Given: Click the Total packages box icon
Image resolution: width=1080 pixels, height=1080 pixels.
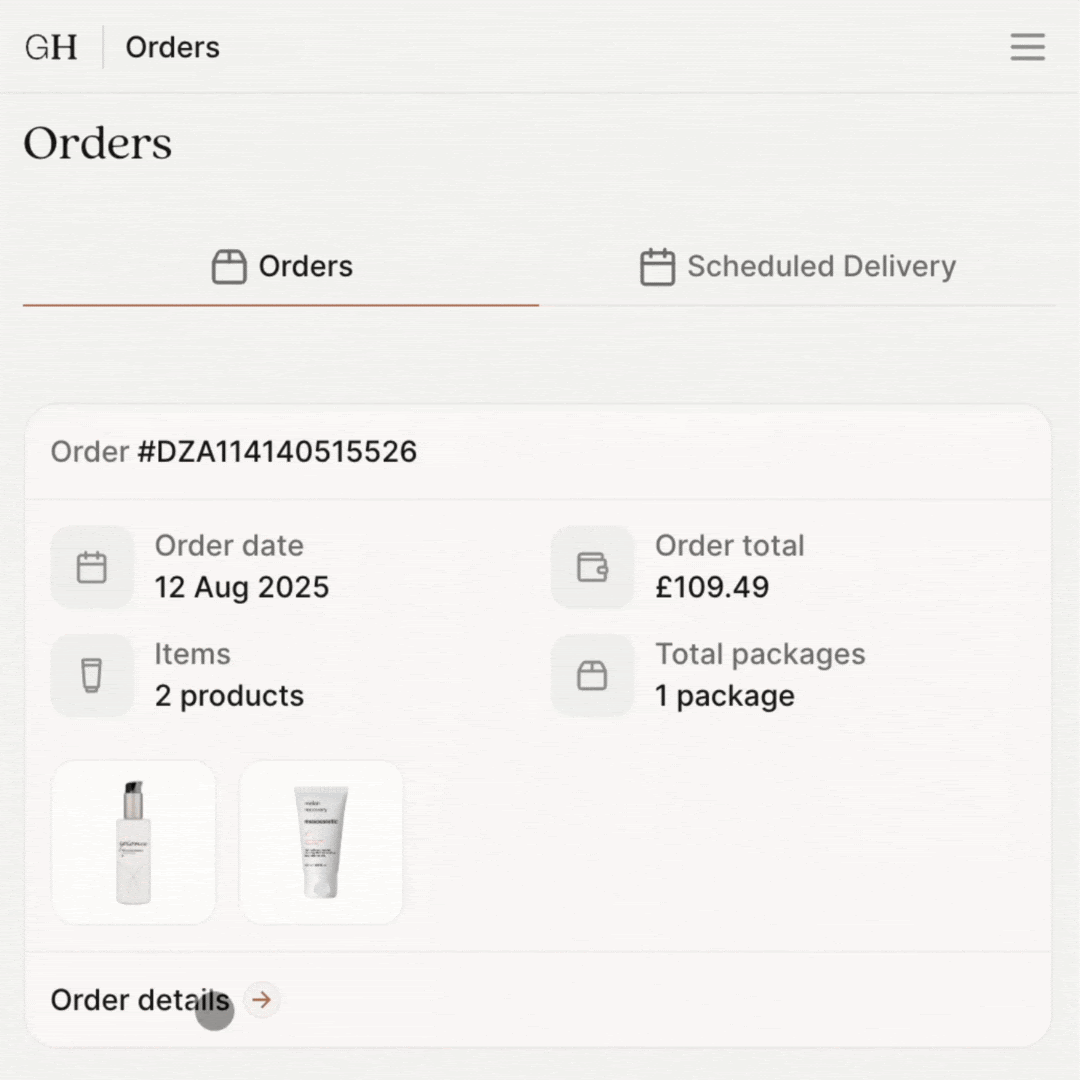Looking at the screenshot, I should (592, 675).
